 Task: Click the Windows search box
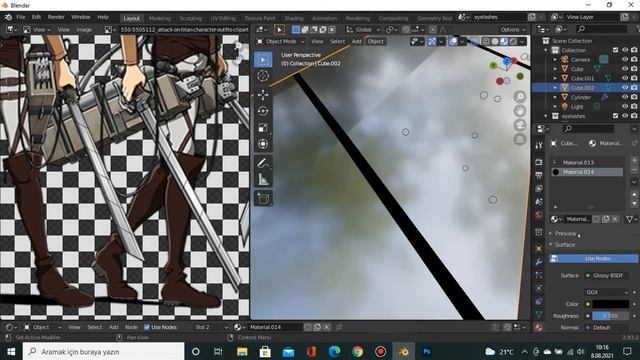coord(104,351)
